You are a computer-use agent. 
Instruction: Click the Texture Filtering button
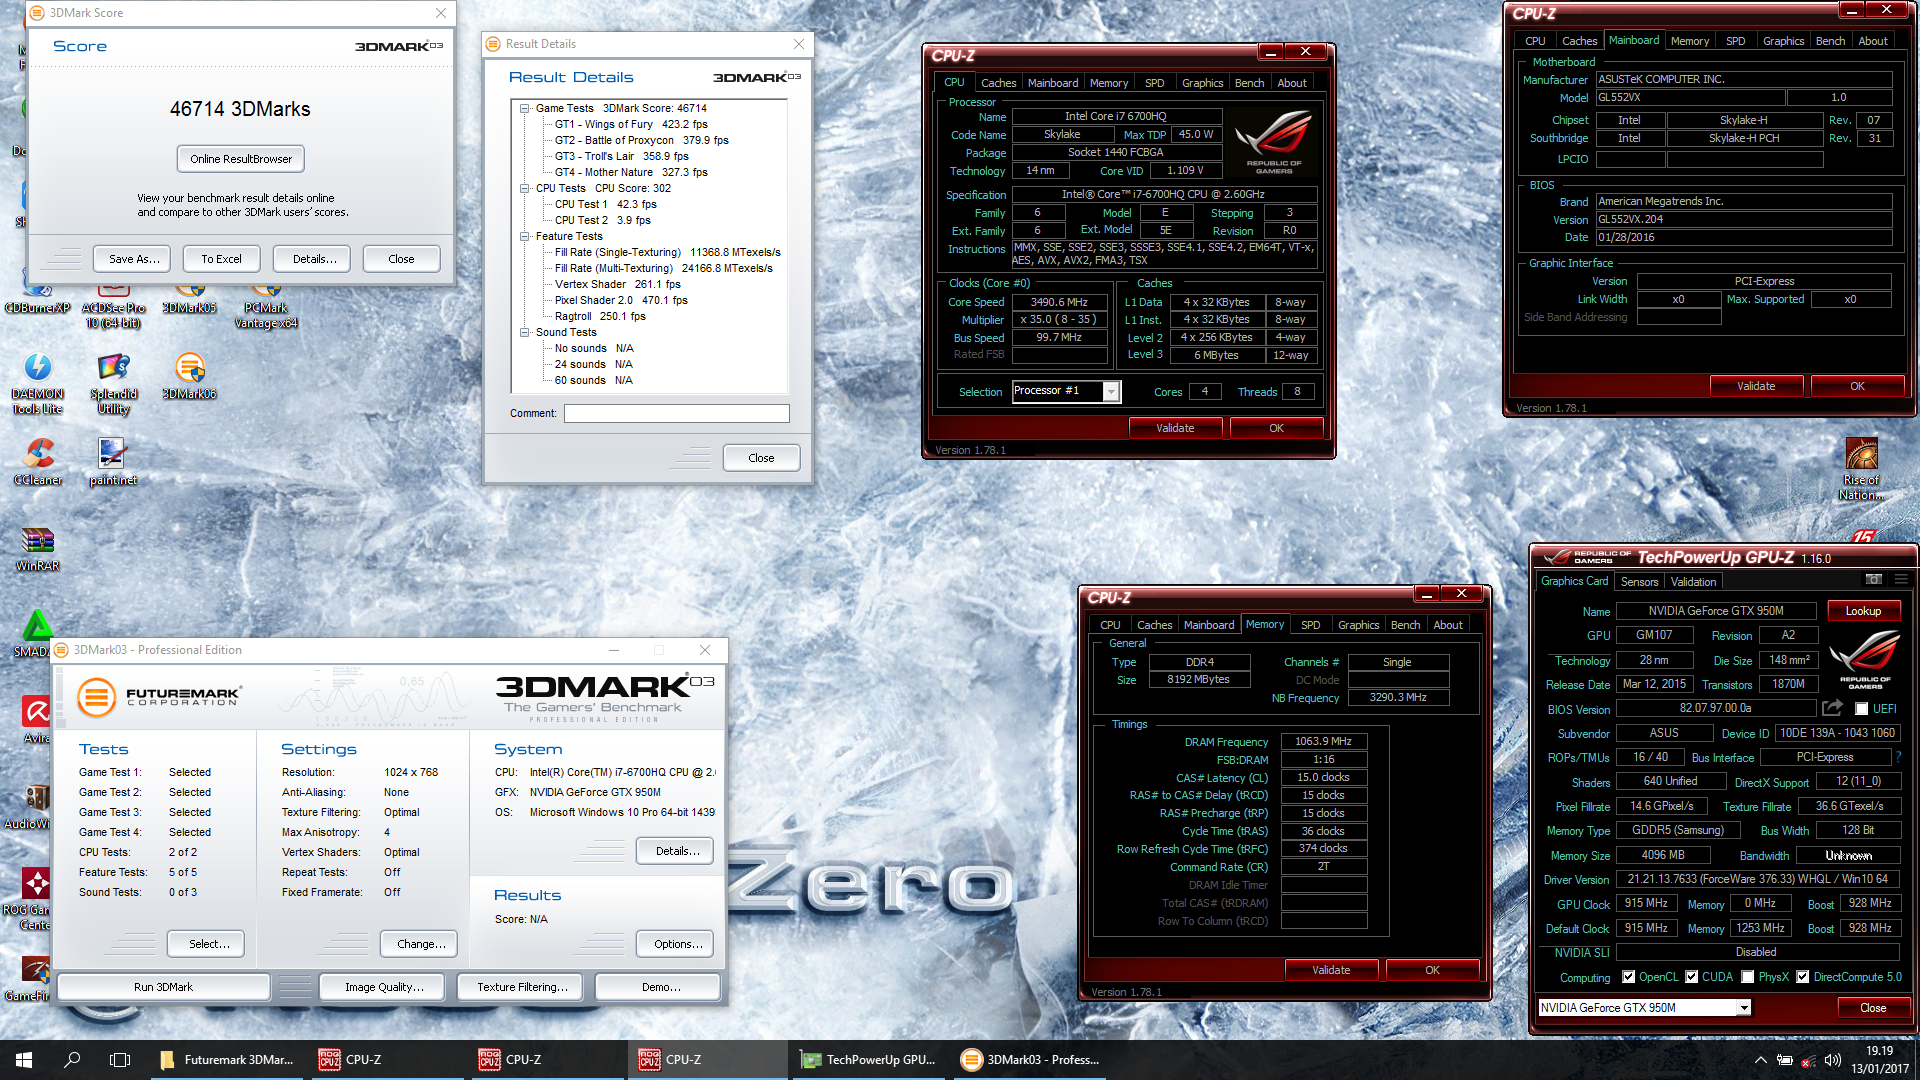click(x=522, y=987)
